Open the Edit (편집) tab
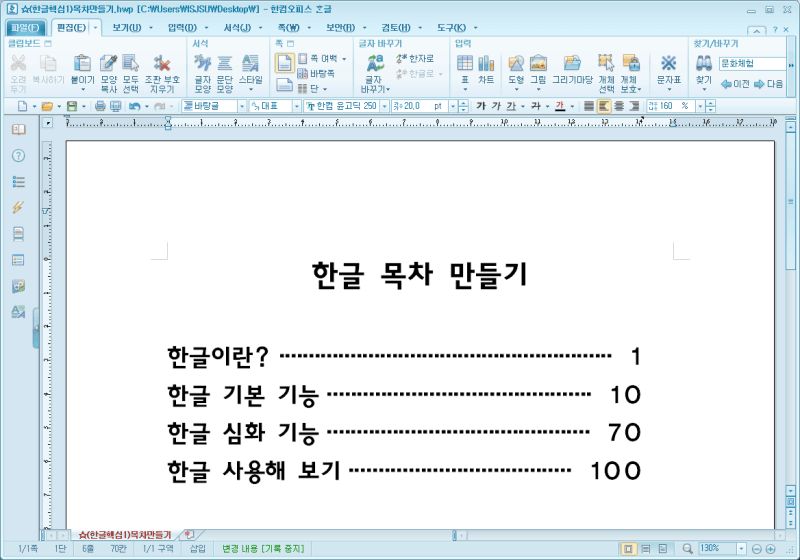800x560 pixels. click(x=71, y=28)
